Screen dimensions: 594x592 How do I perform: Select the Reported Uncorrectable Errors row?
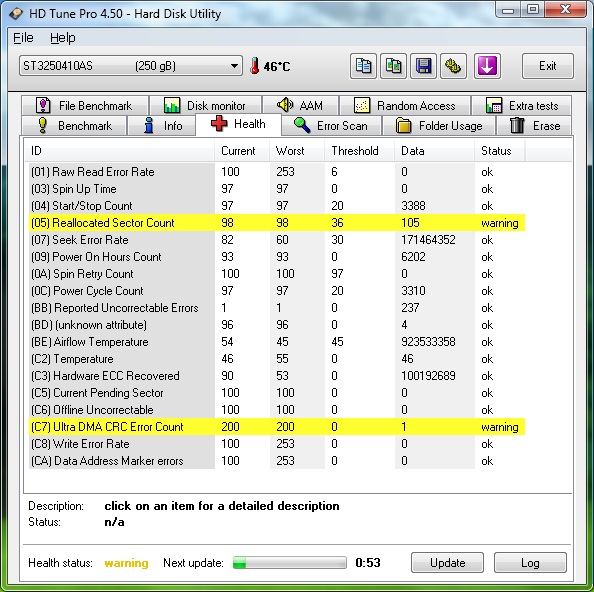coord(277,308)
